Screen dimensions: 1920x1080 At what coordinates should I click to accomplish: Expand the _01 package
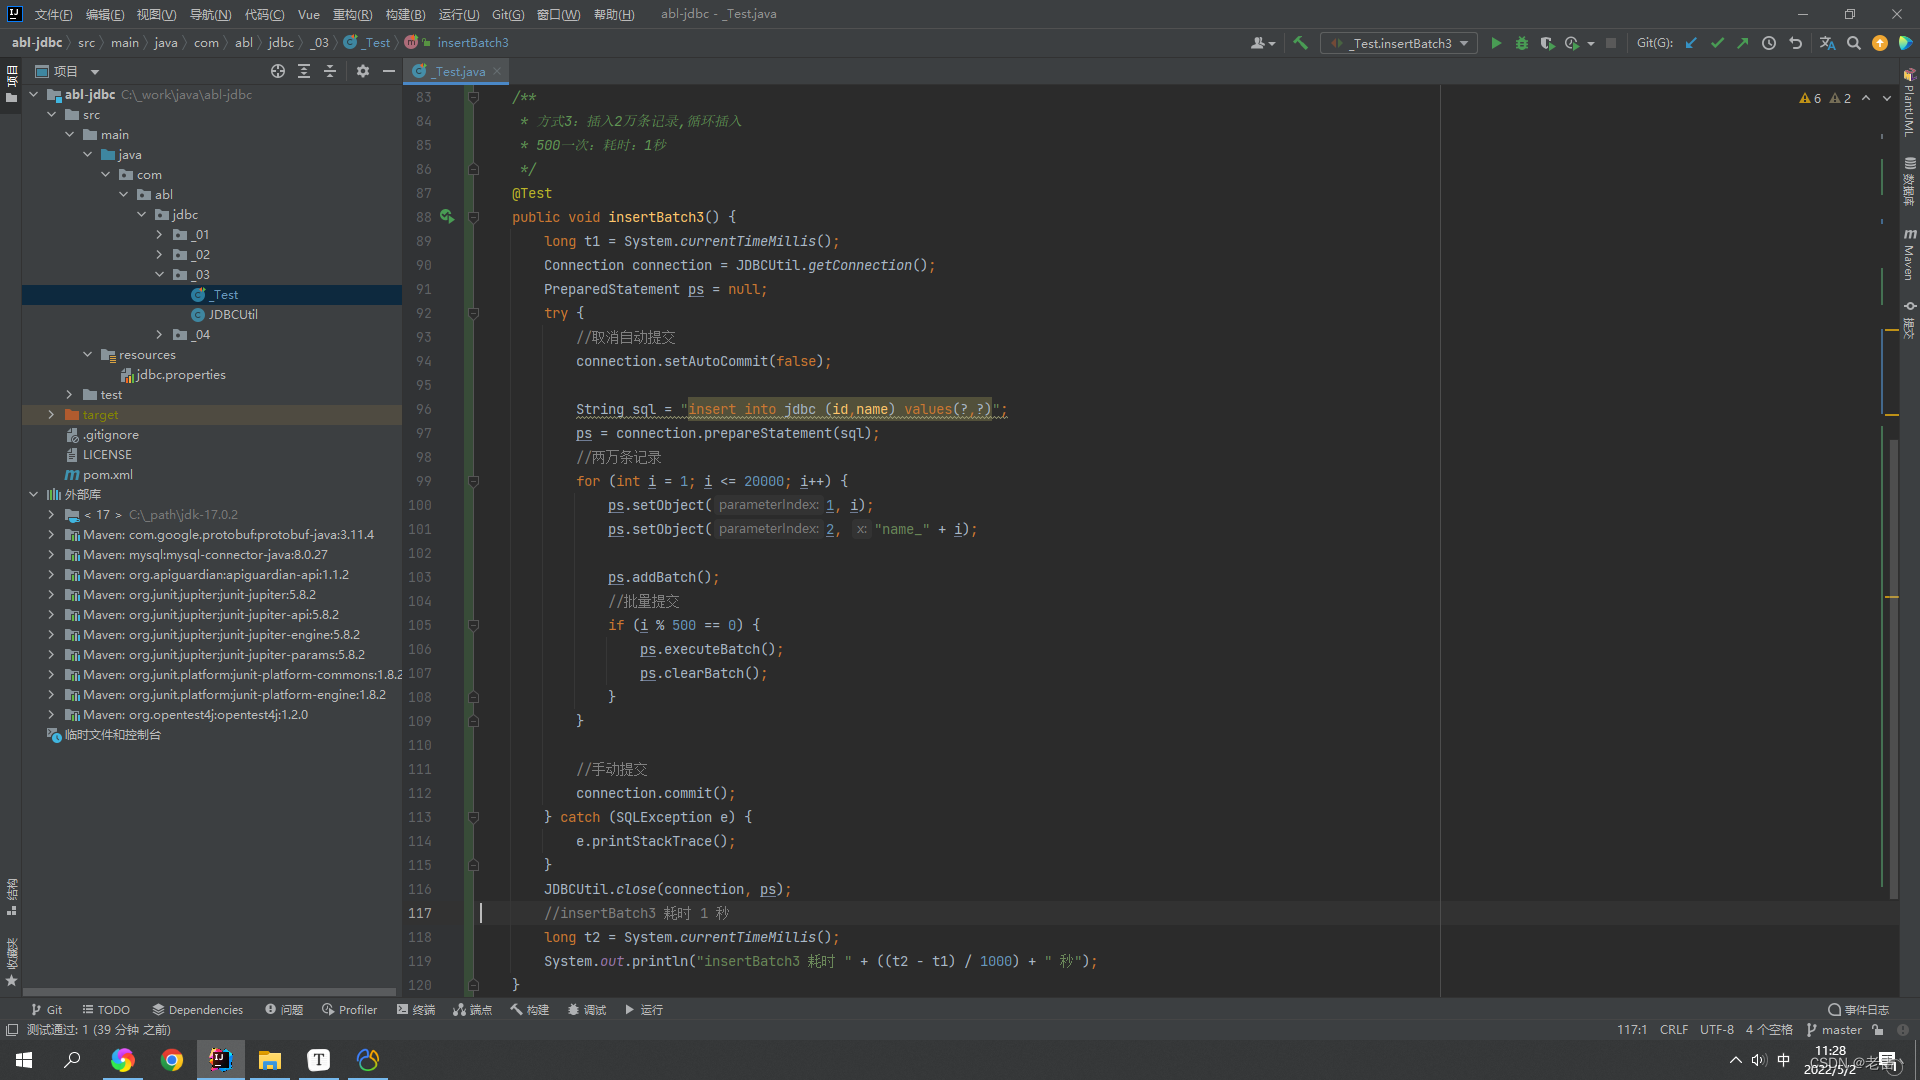159,234
